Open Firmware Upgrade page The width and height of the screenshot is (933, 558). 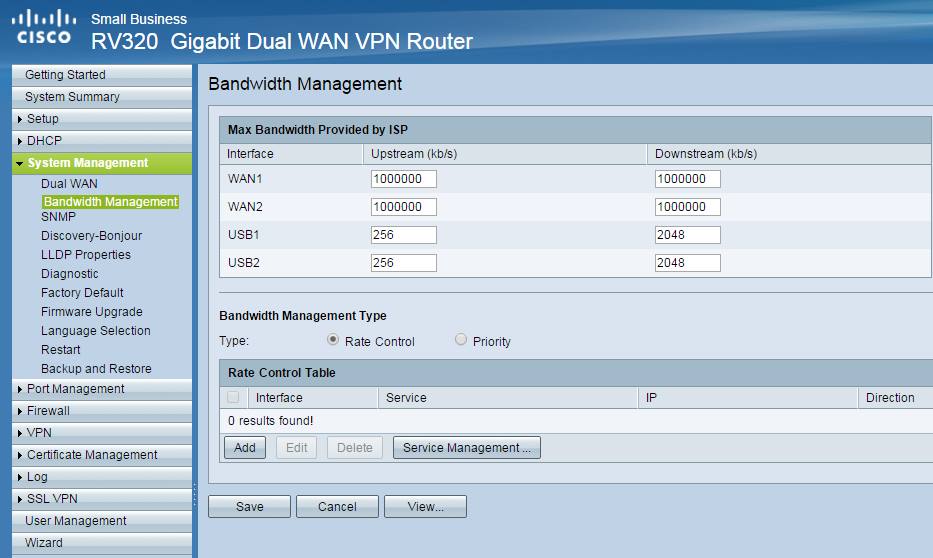[x=92, y=312]
